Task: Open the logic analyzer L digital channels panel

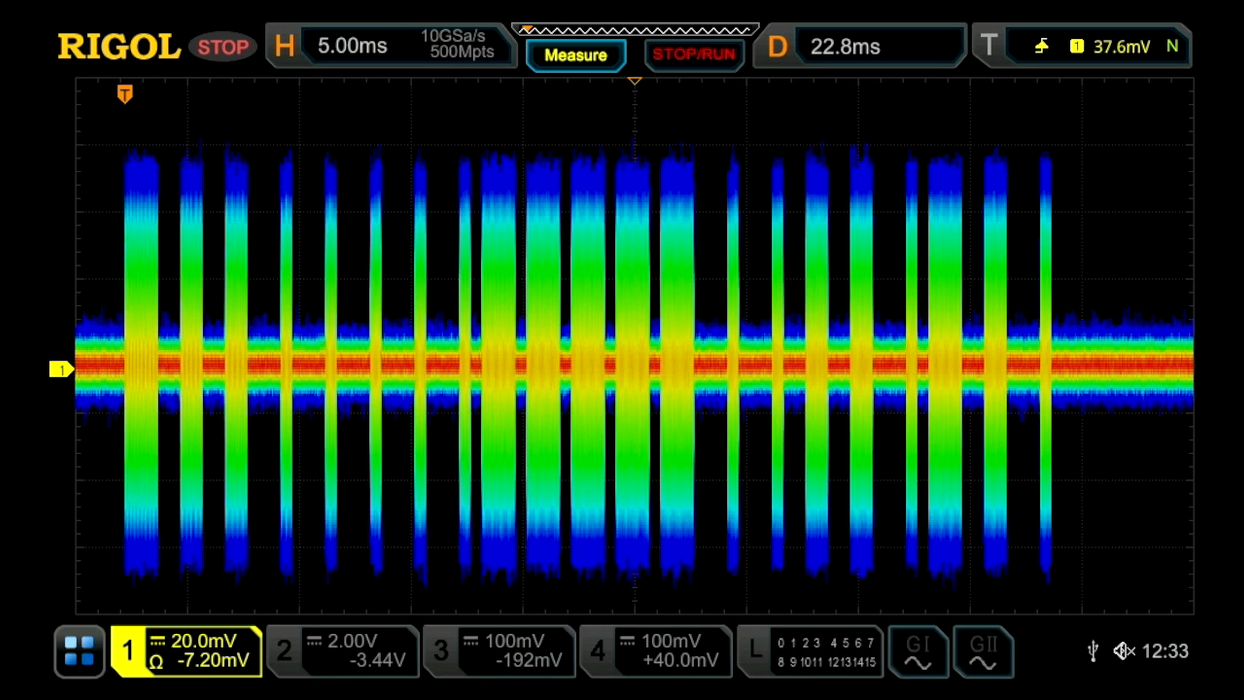Action: coord(810,651)
